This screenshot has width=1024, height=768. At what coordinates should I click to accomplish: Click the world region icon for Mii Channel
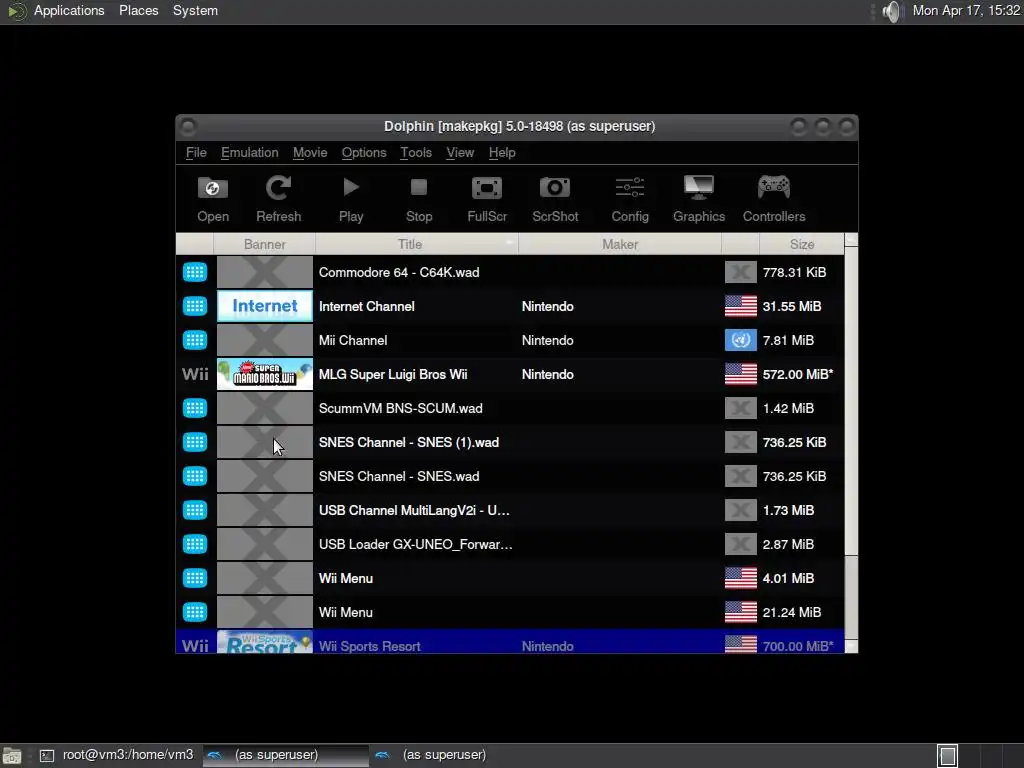click(x=741, y=340)
